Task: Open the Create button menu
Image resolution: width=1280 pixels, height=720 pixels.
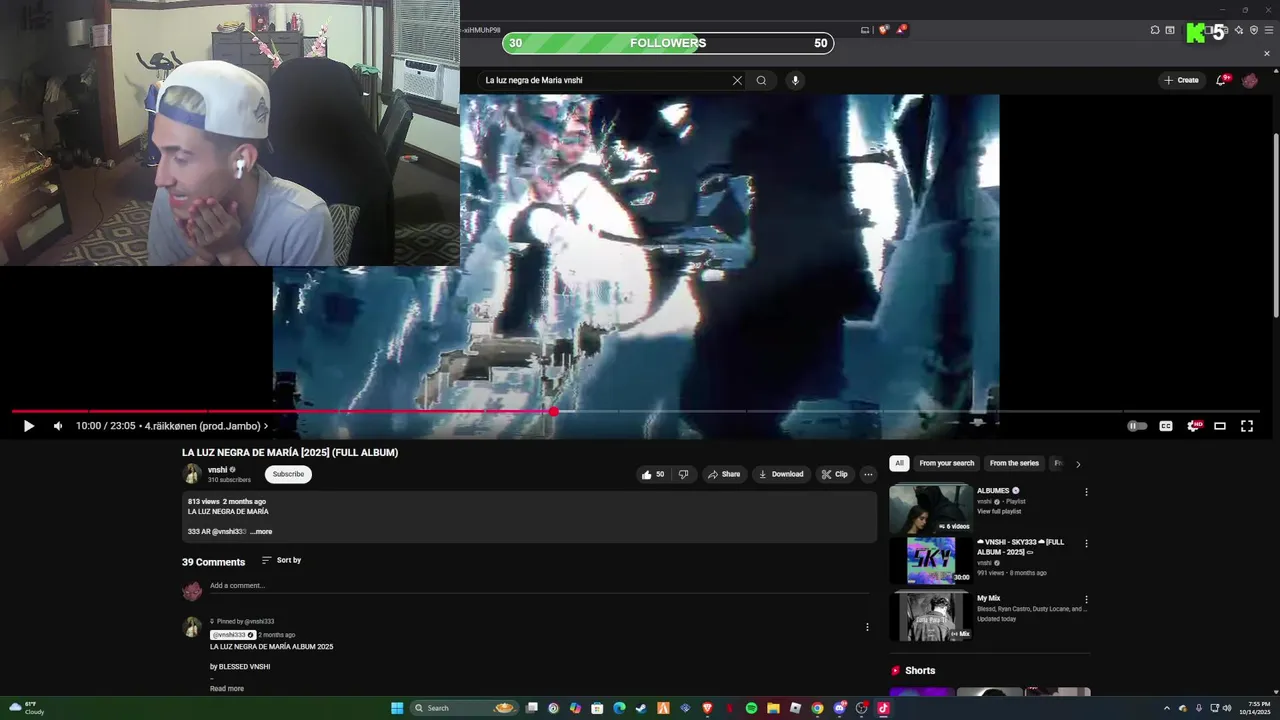Action: pos(1181,80)
